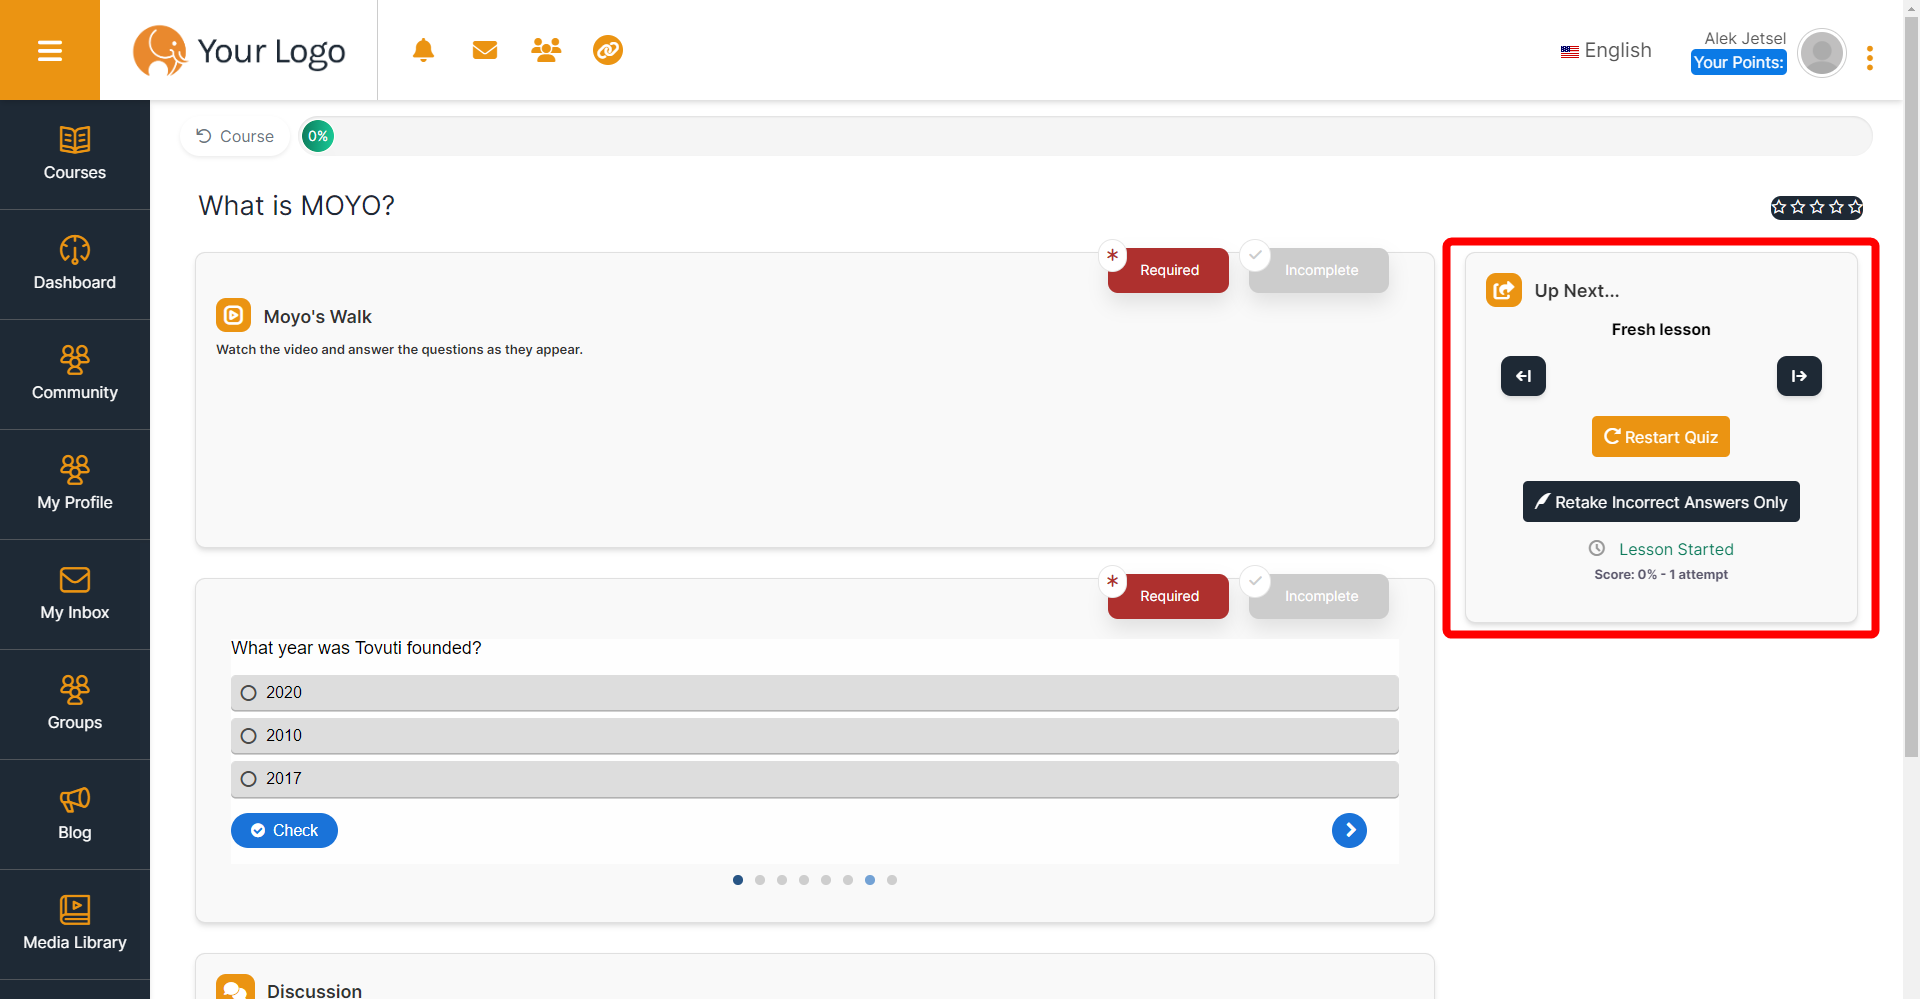The height and width of the screenshot is (999, 1920).
Task: Select the 2010 answer option
Action: click(x=249, y=736)
